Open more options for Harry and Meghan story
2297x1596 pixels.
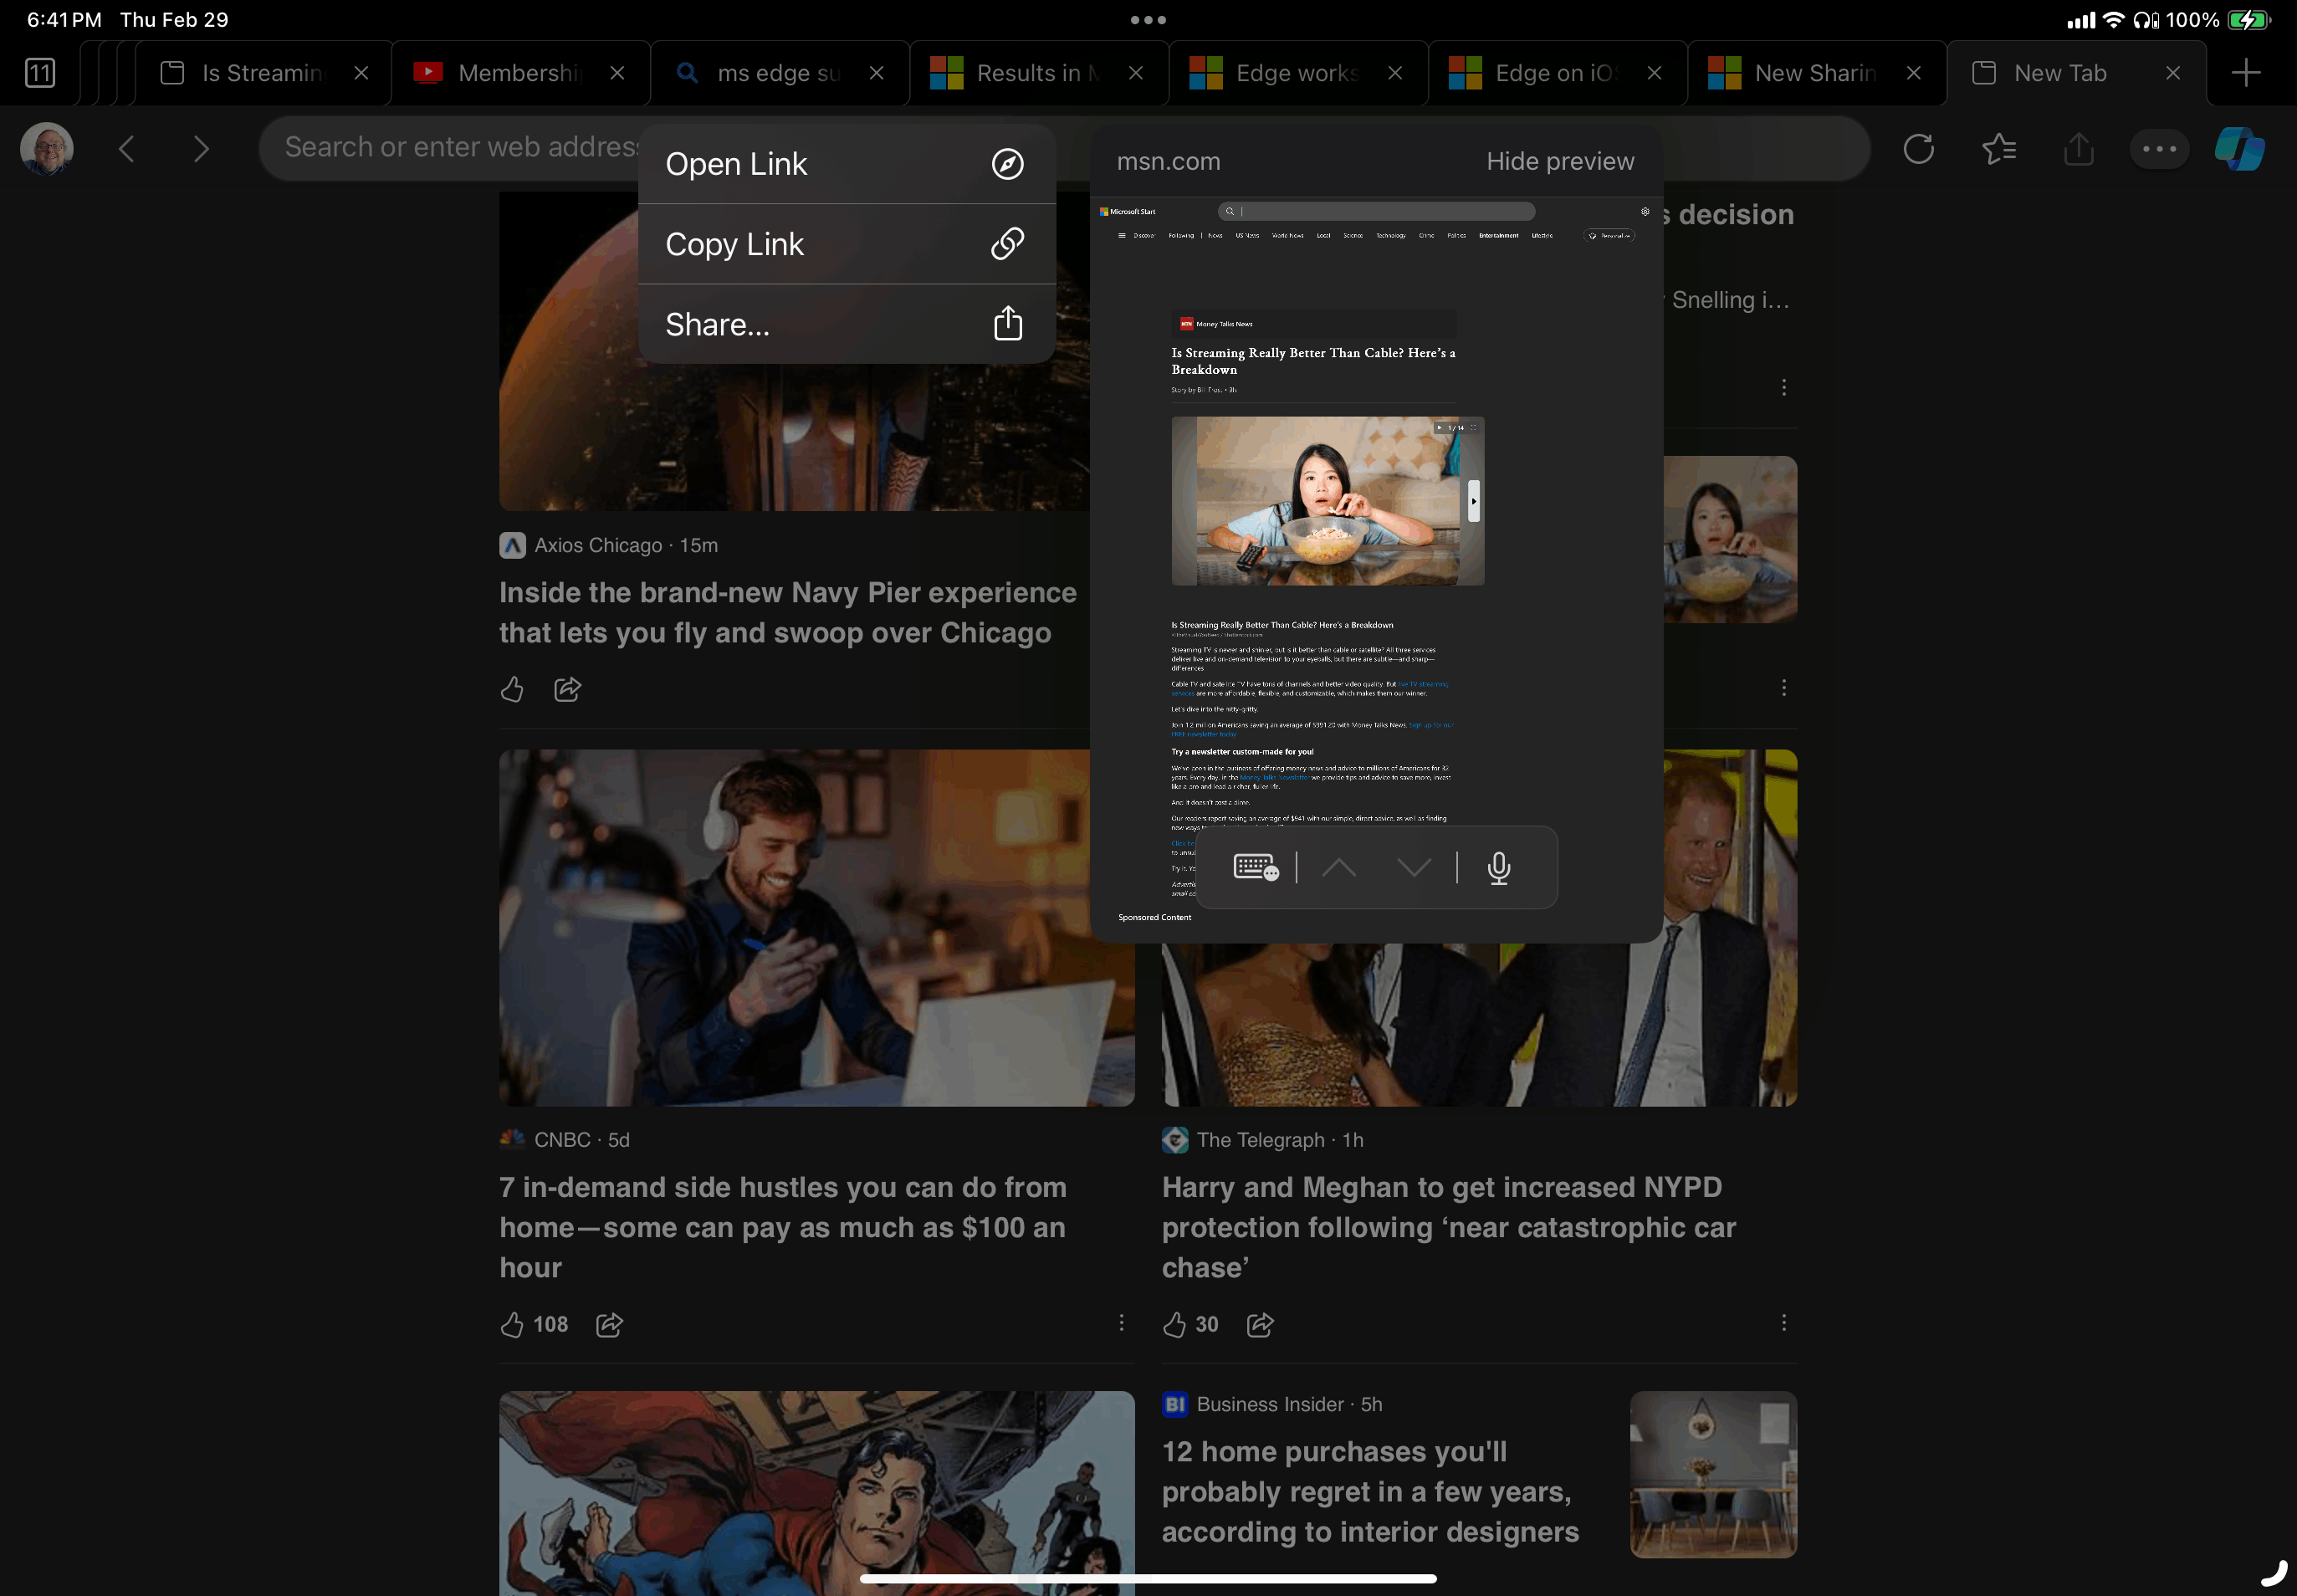point(1783,1323)
